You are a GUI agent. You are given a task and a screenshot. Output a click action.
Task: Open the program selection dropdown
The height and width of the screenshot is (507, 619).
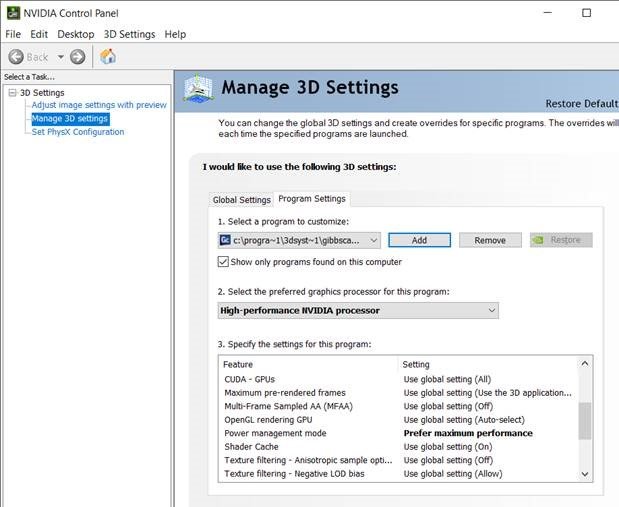[x=299, y=240]
